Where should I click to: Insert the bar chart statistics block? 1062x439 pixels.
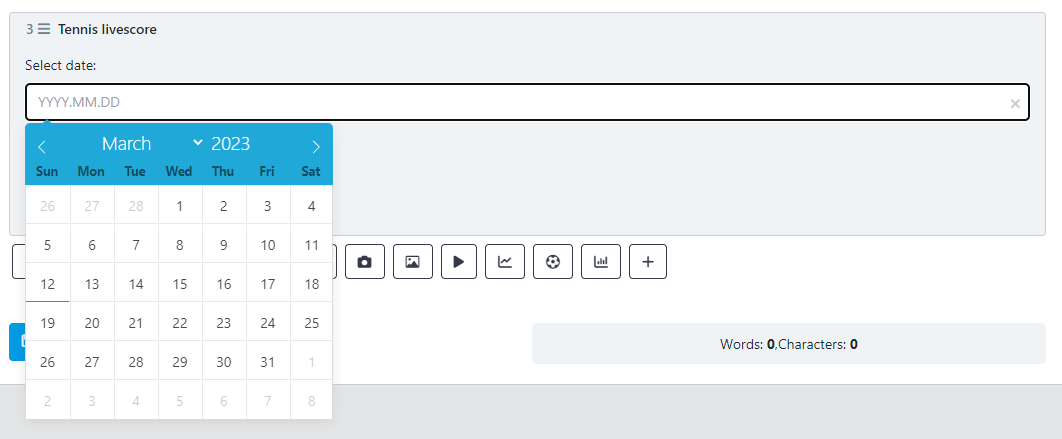[601, 262]
